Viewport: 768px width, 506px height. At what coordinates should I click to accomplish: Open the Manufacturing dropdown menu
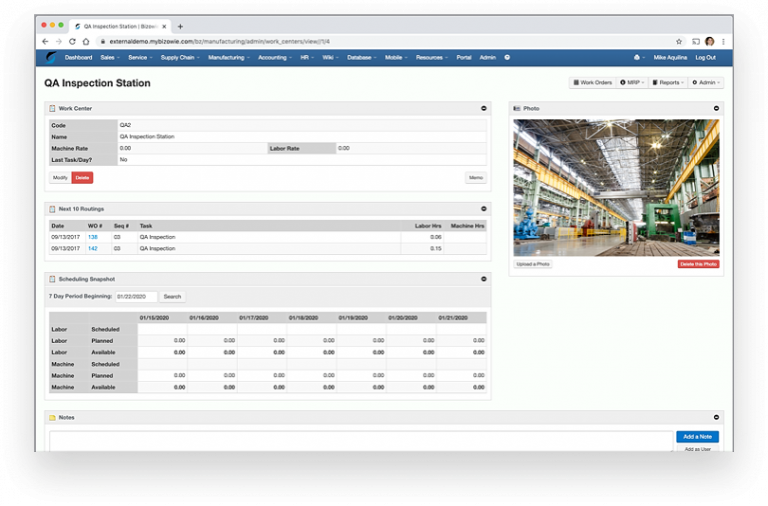pyautogui.click(x=229, y=57)
